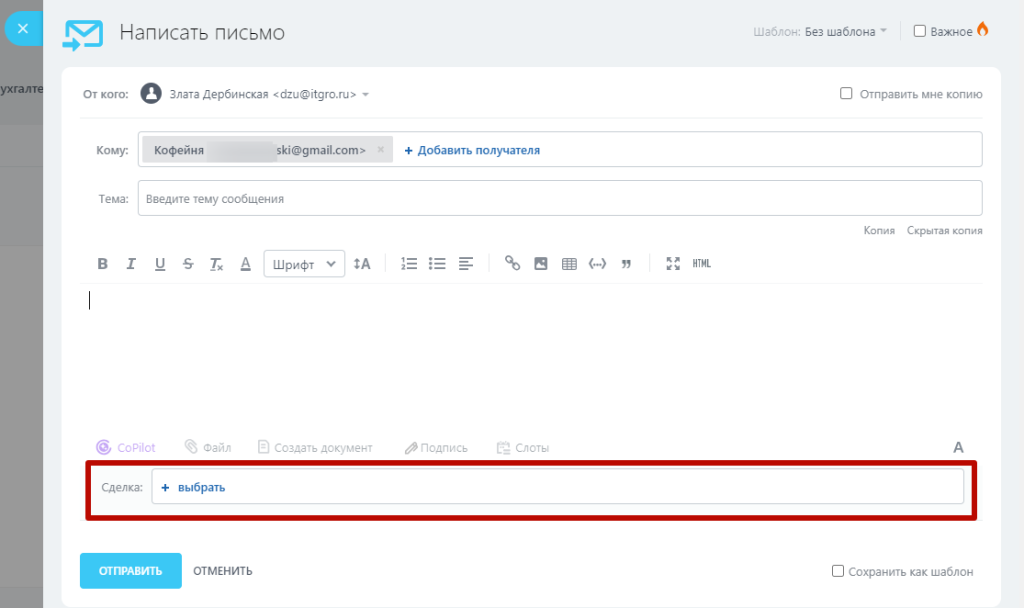Open the 'Шрифт' font dropdown
This screenshot has height=608, width=1024.
click(304, 264)
